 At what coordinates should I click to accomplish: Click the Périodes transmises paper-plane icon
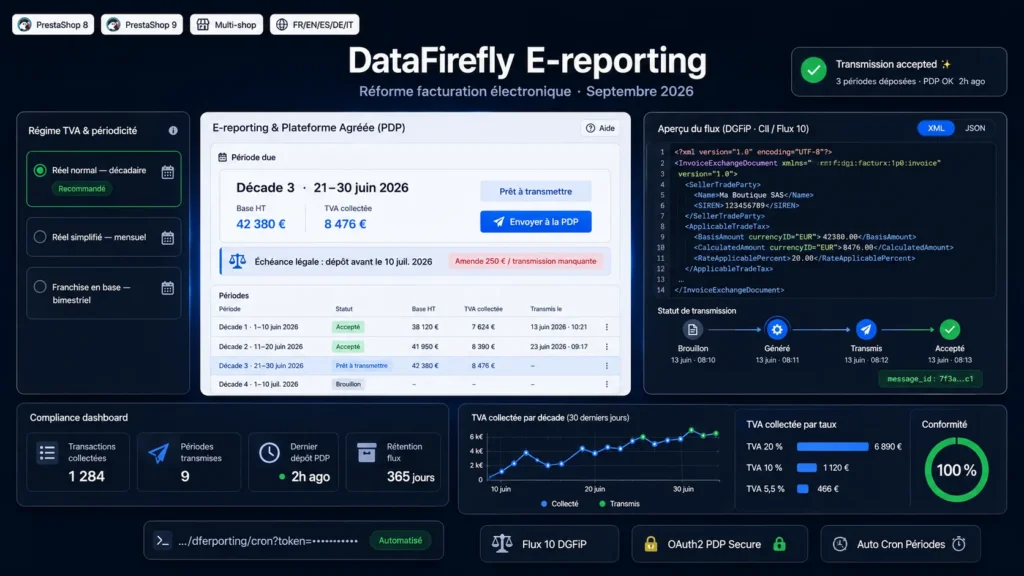click(x=158, y=453)
